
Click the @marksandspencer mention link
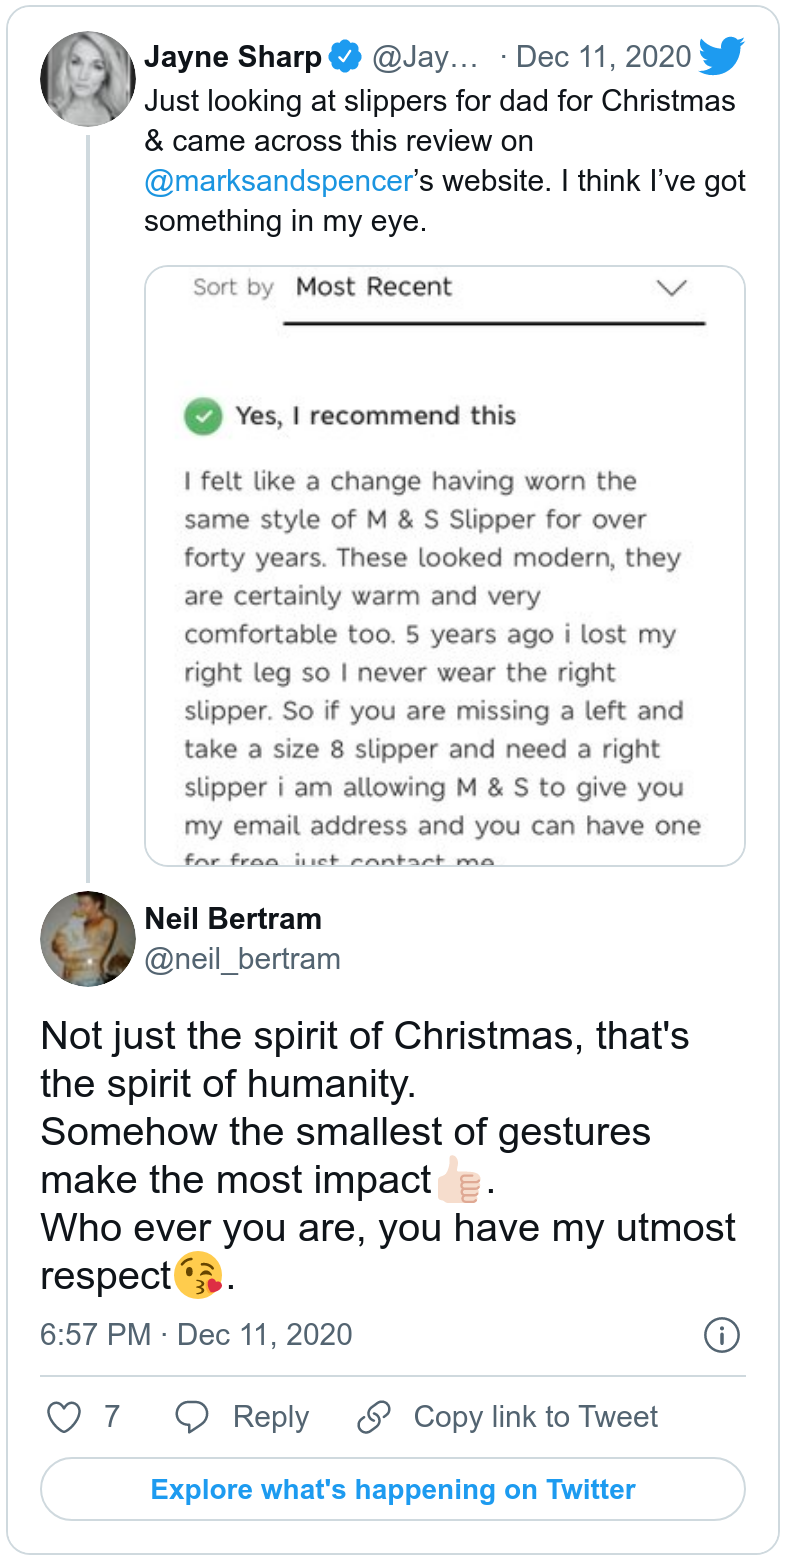pos(278,181)
